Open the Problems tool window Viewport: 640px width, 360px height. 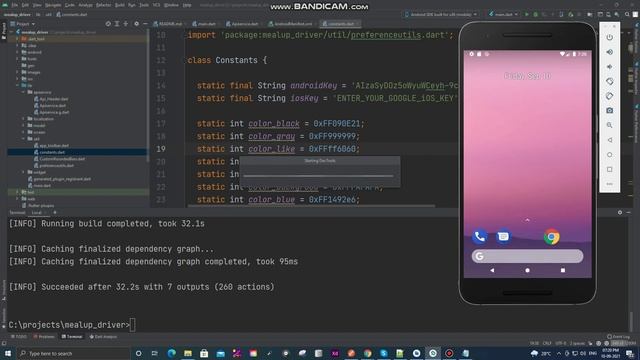click(x=44, y=337)
